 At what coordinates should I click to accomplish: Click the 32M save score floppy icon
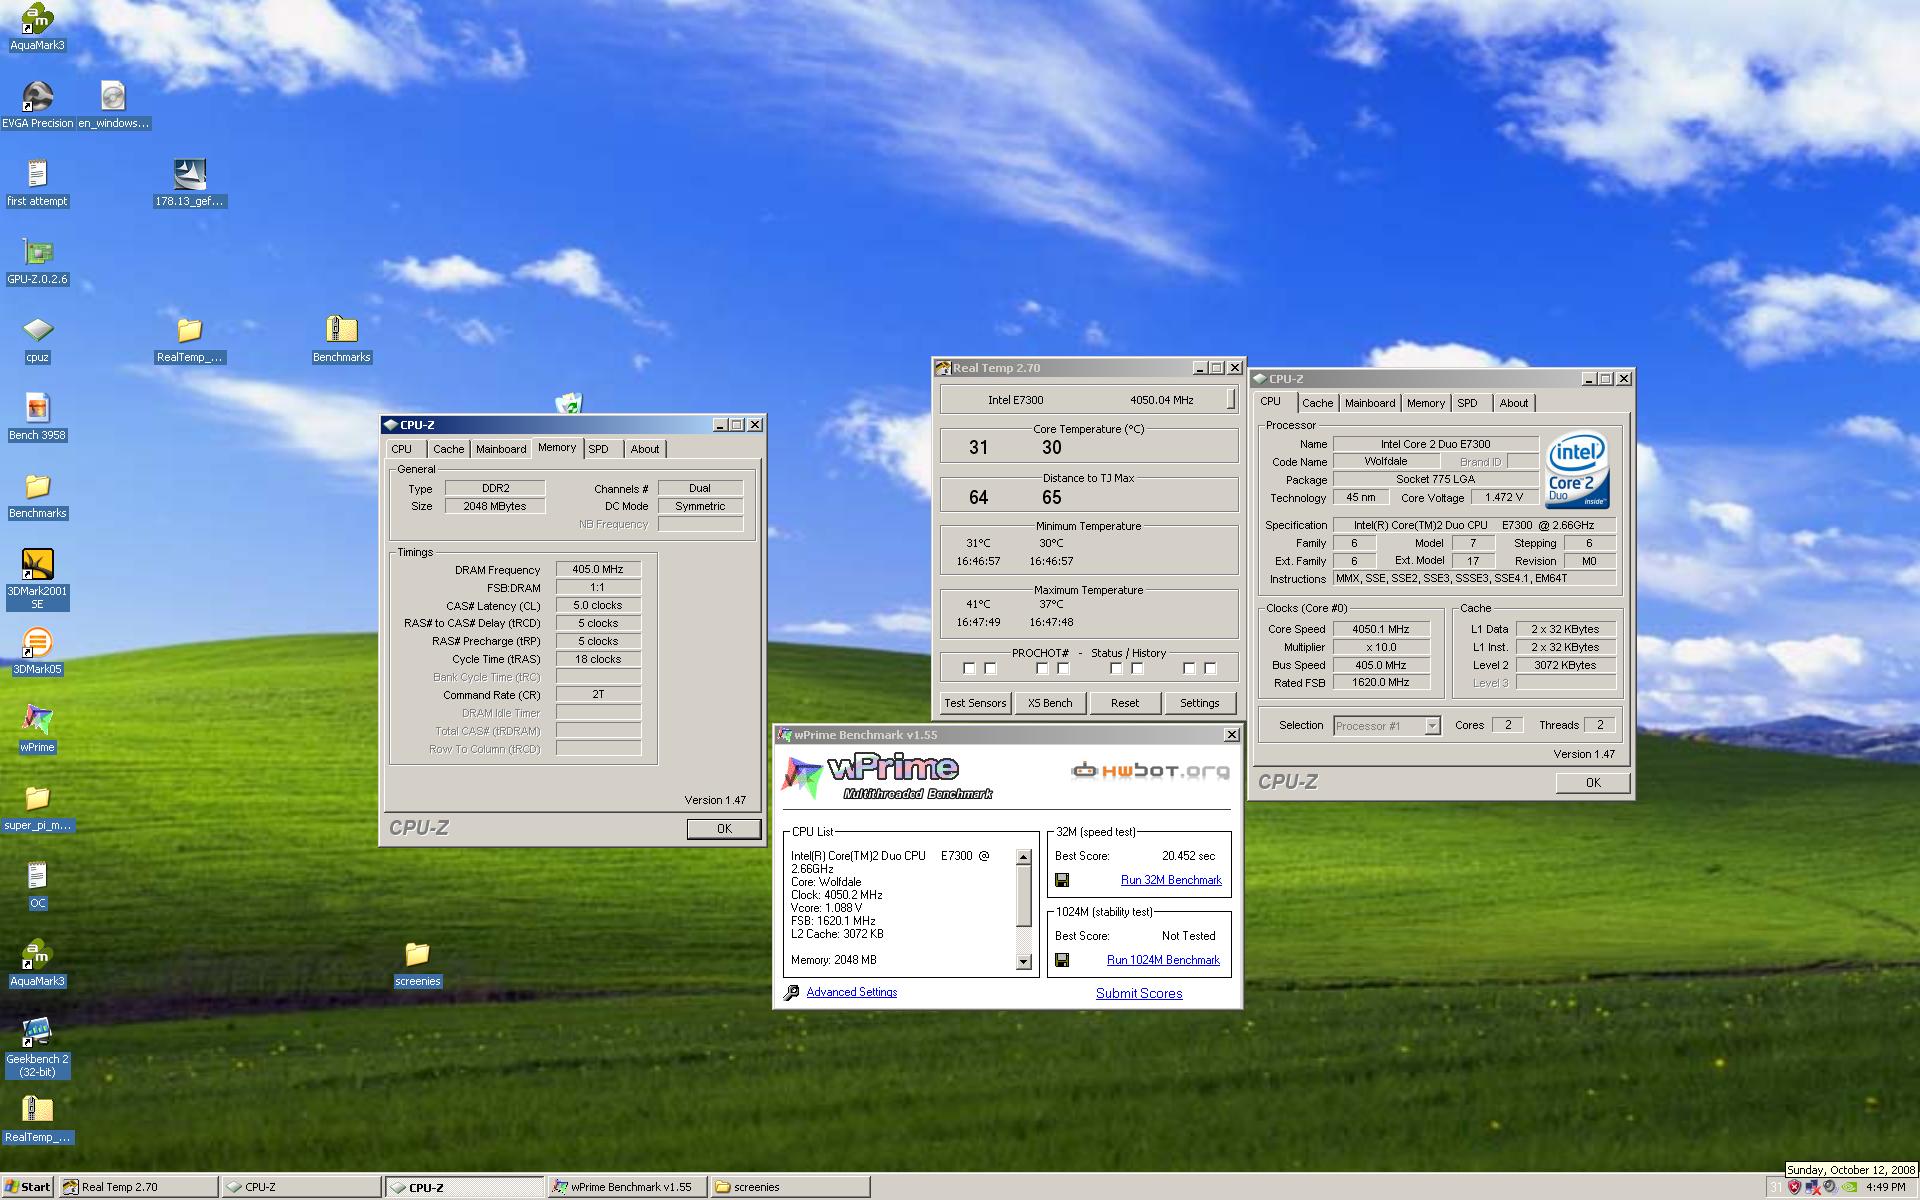click(x=1062, y=880)
